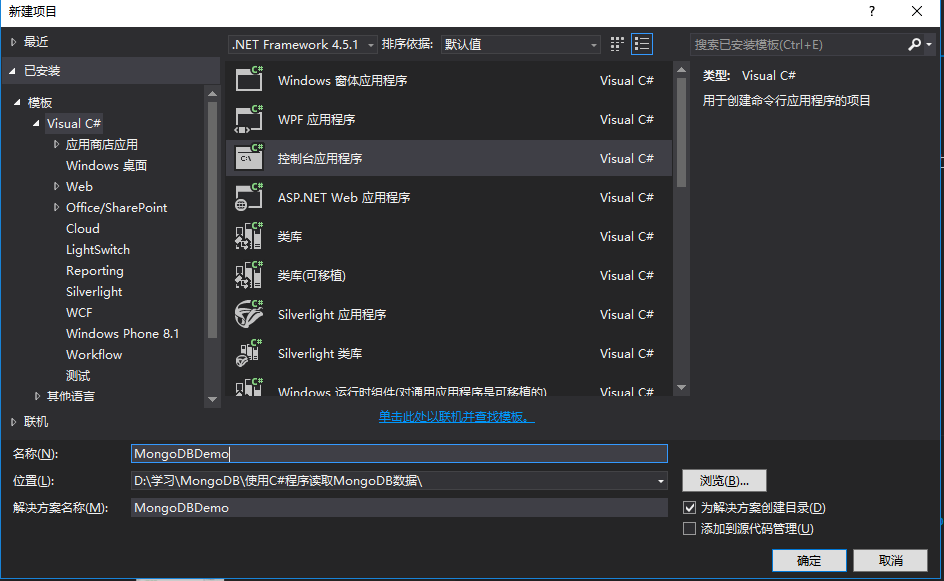Select the Windows 桌面 category
This screenshot has height=581, width=944.
pos(107,166)
